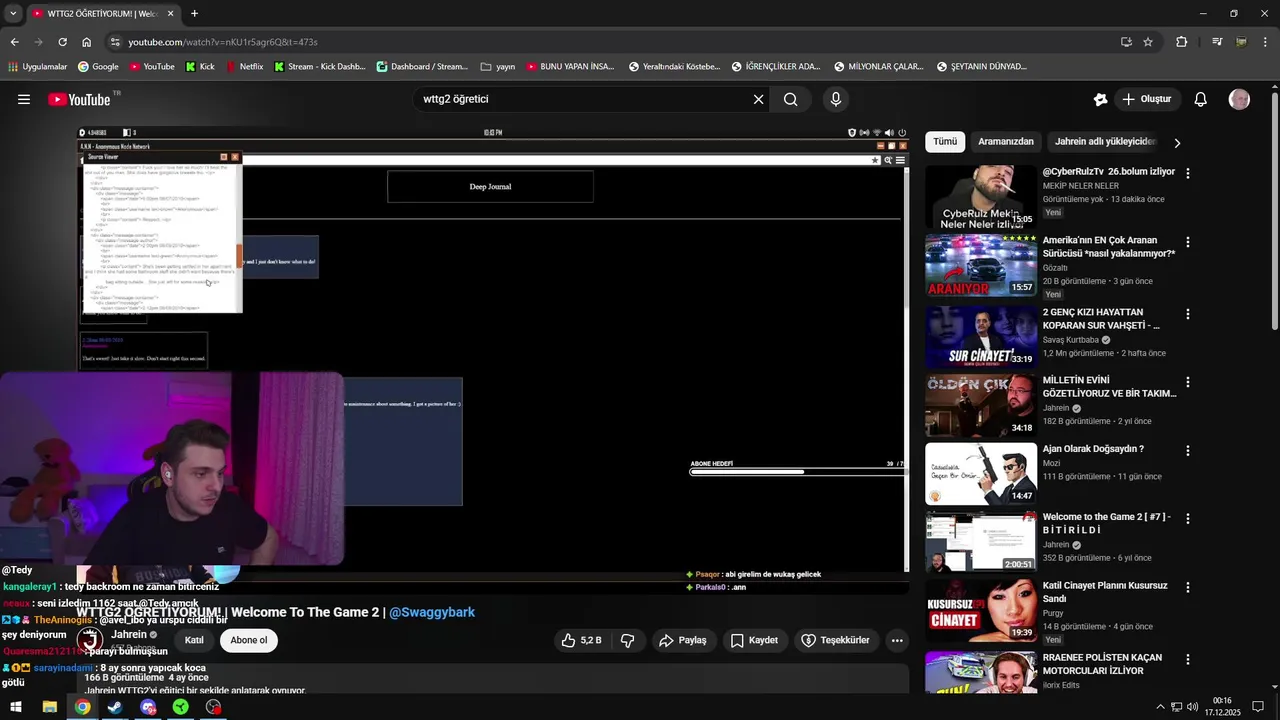Open a new browser tab
This screenshot has width=1280, height=720.
[194, 14]
